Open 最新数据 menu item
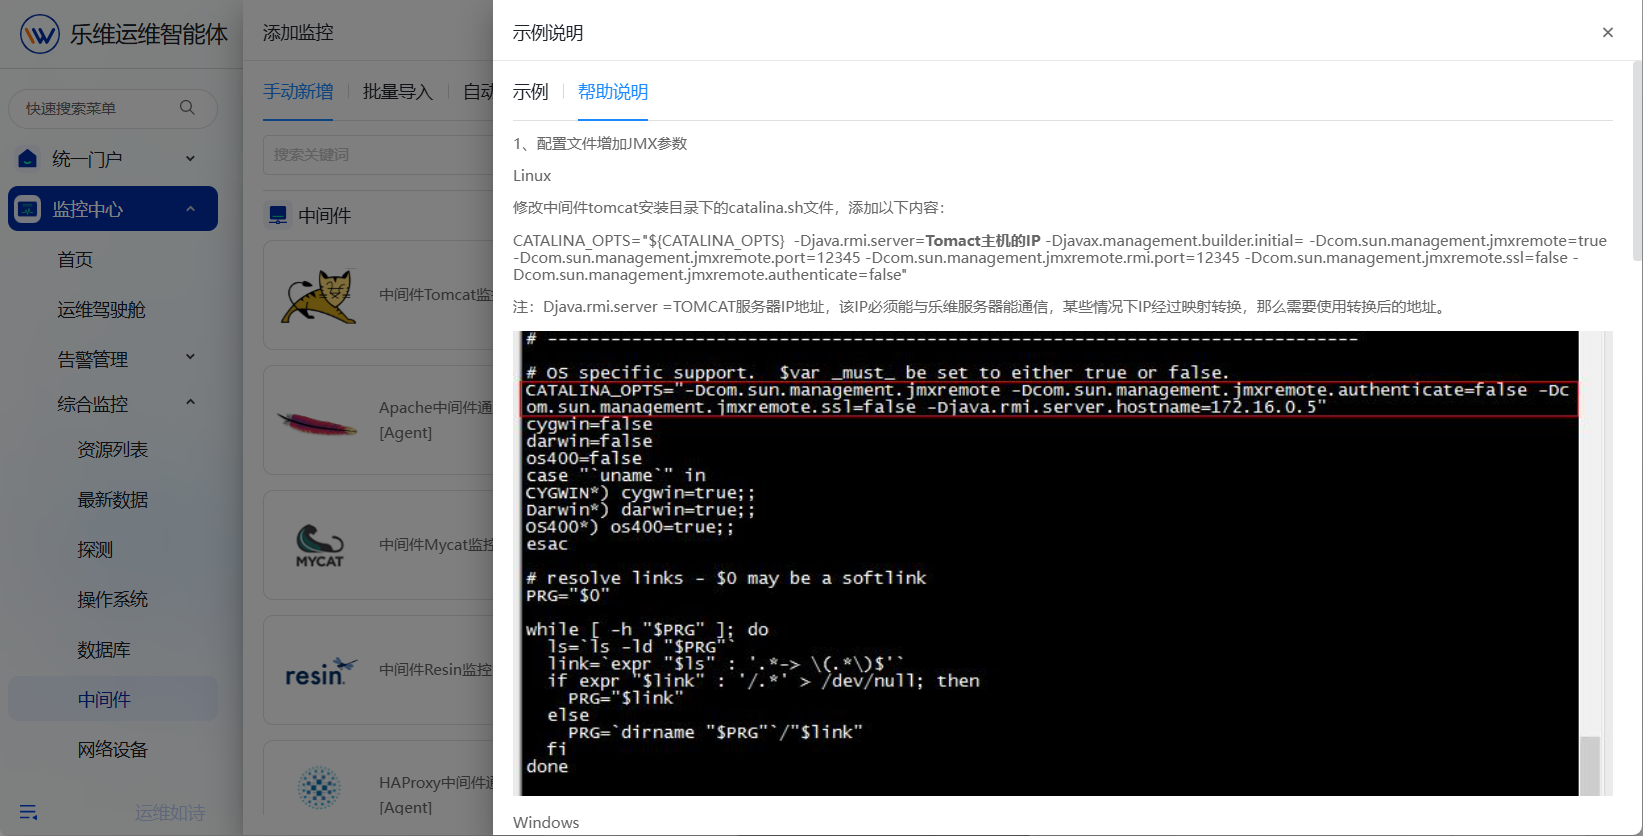The height and width of the screenshot is (836, 1643). (x=113, y=500)
